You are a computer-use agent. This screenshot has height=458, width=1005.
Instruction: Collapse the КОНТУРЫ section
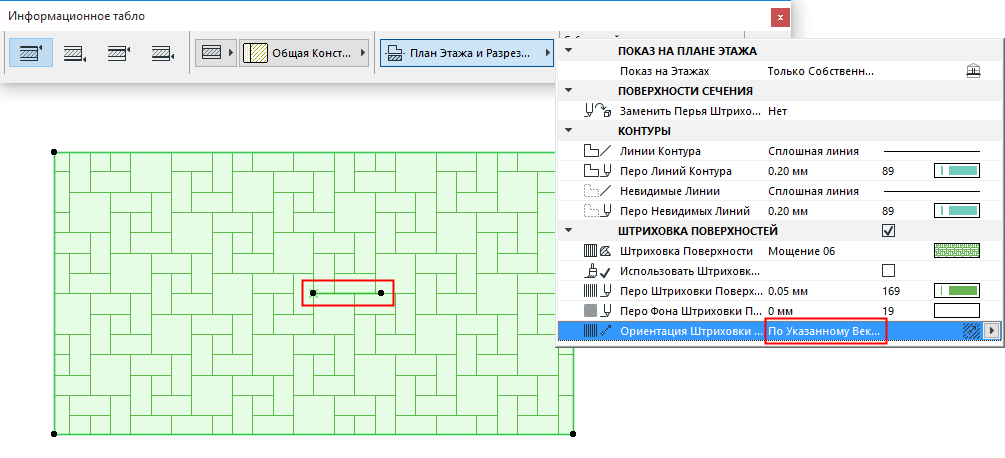click(569, 131)
